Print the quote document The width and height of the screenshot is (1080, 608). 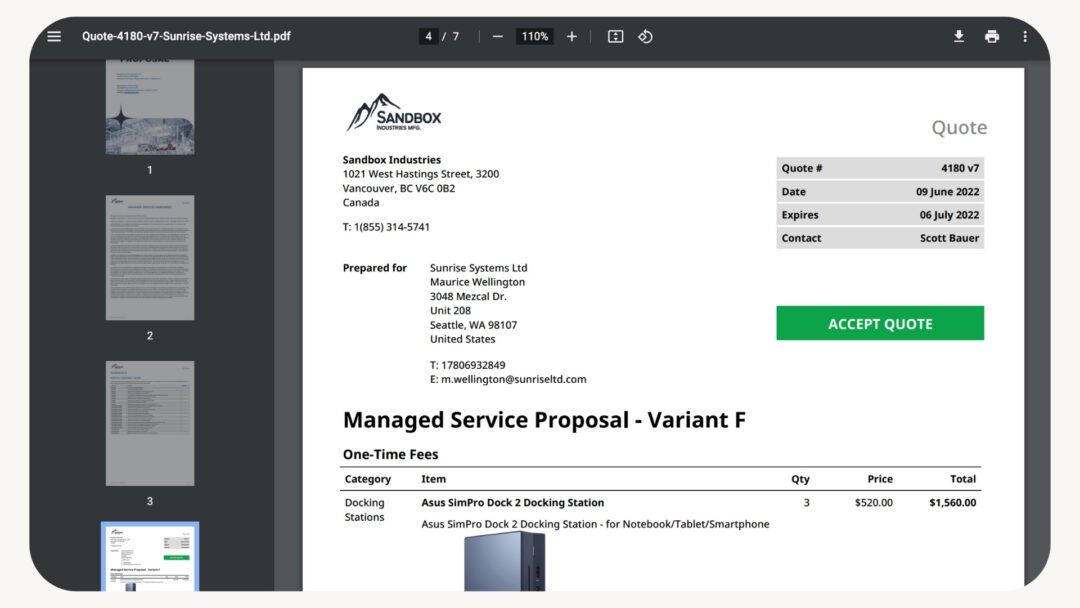pos(992,36)
